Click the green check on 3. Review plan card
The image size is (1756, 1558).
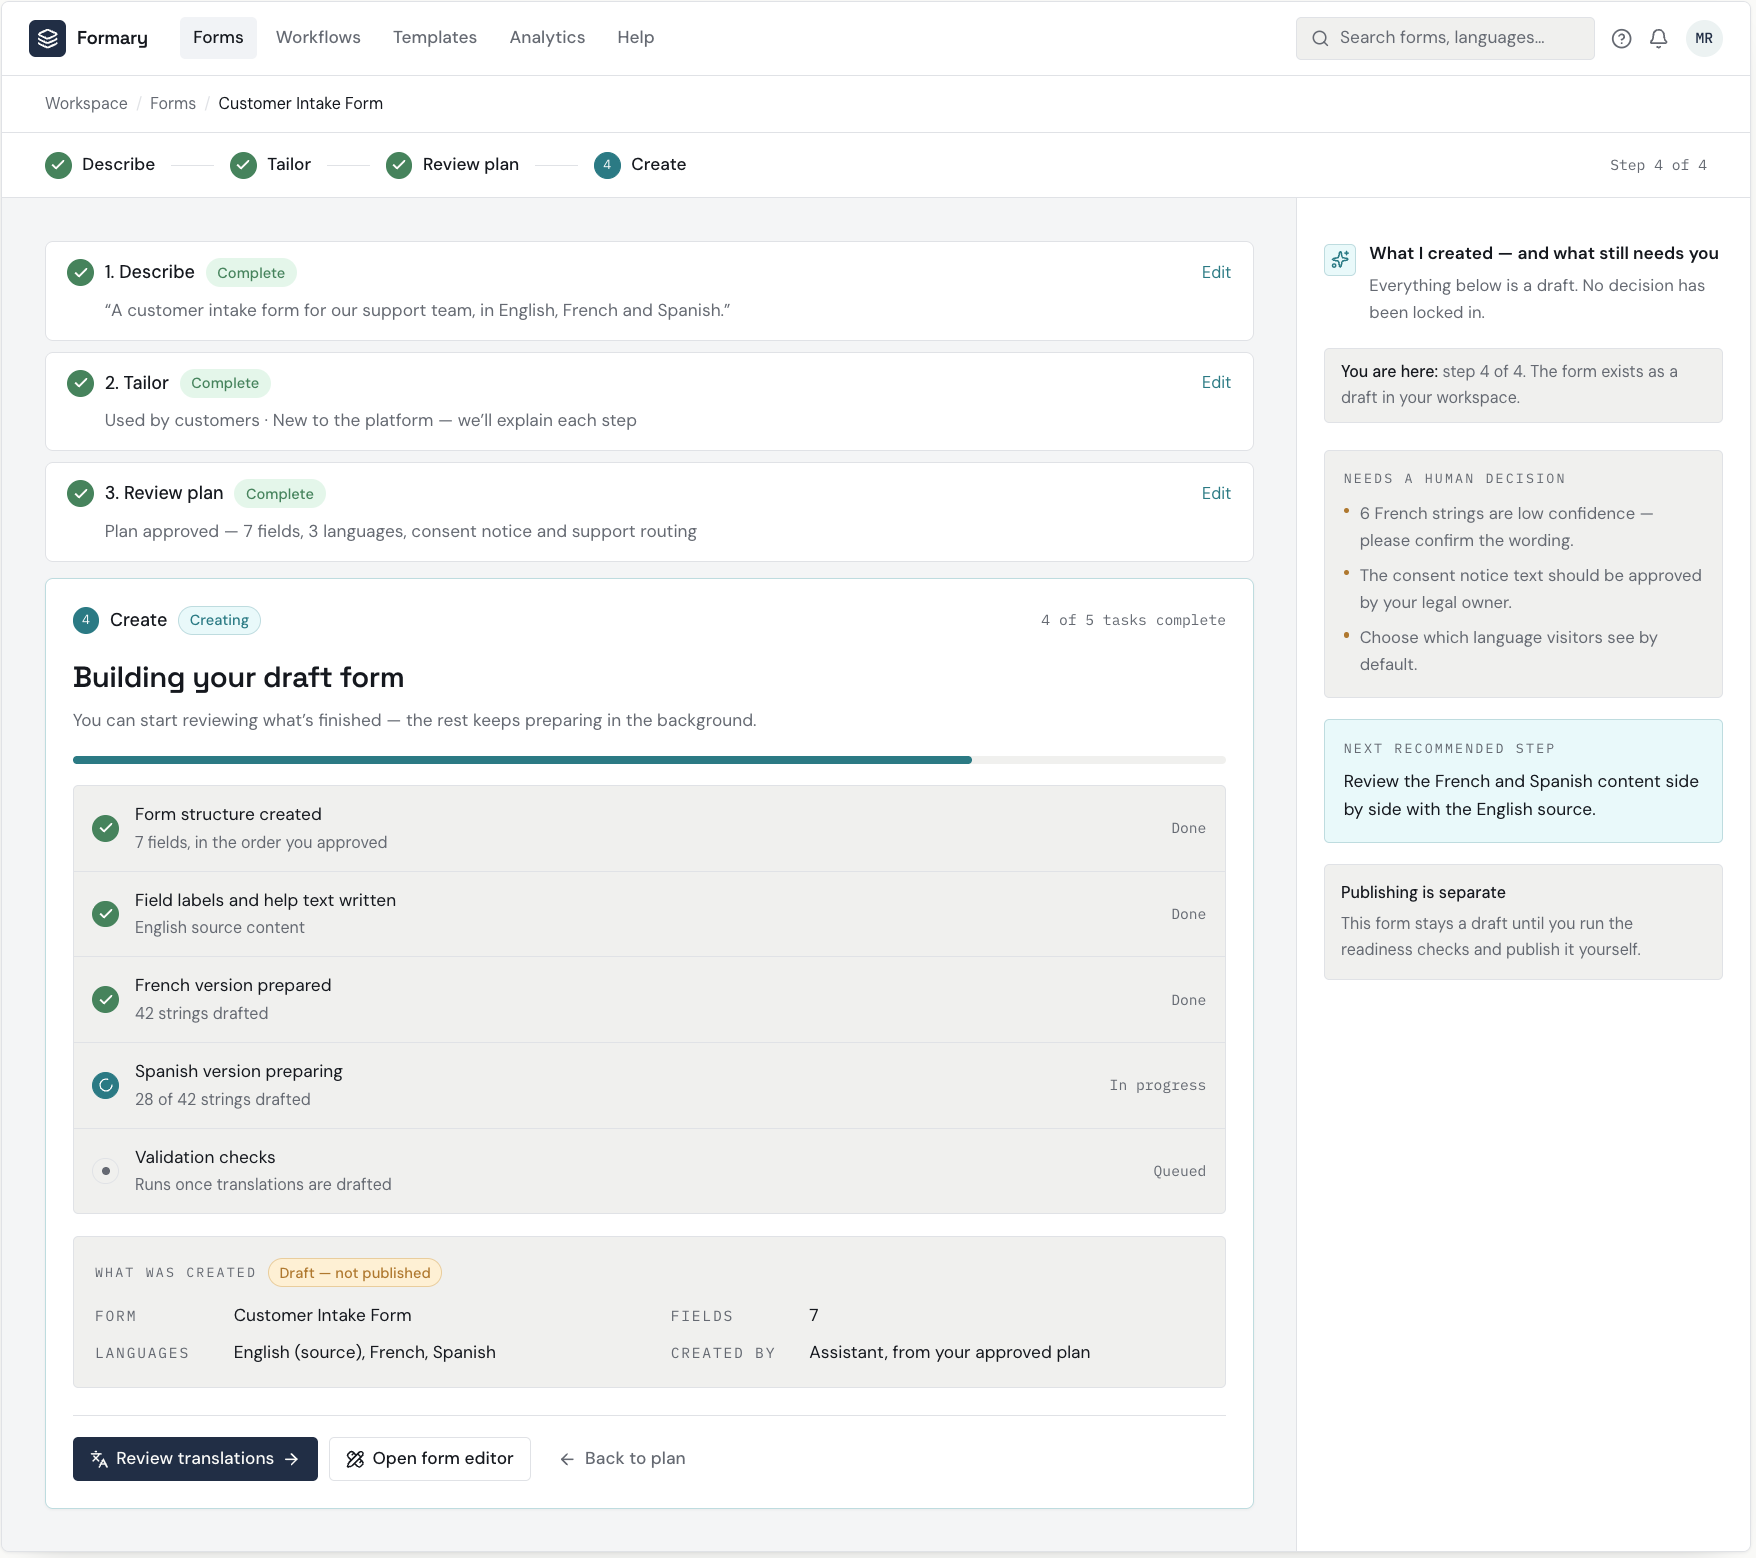coord(80,493)
